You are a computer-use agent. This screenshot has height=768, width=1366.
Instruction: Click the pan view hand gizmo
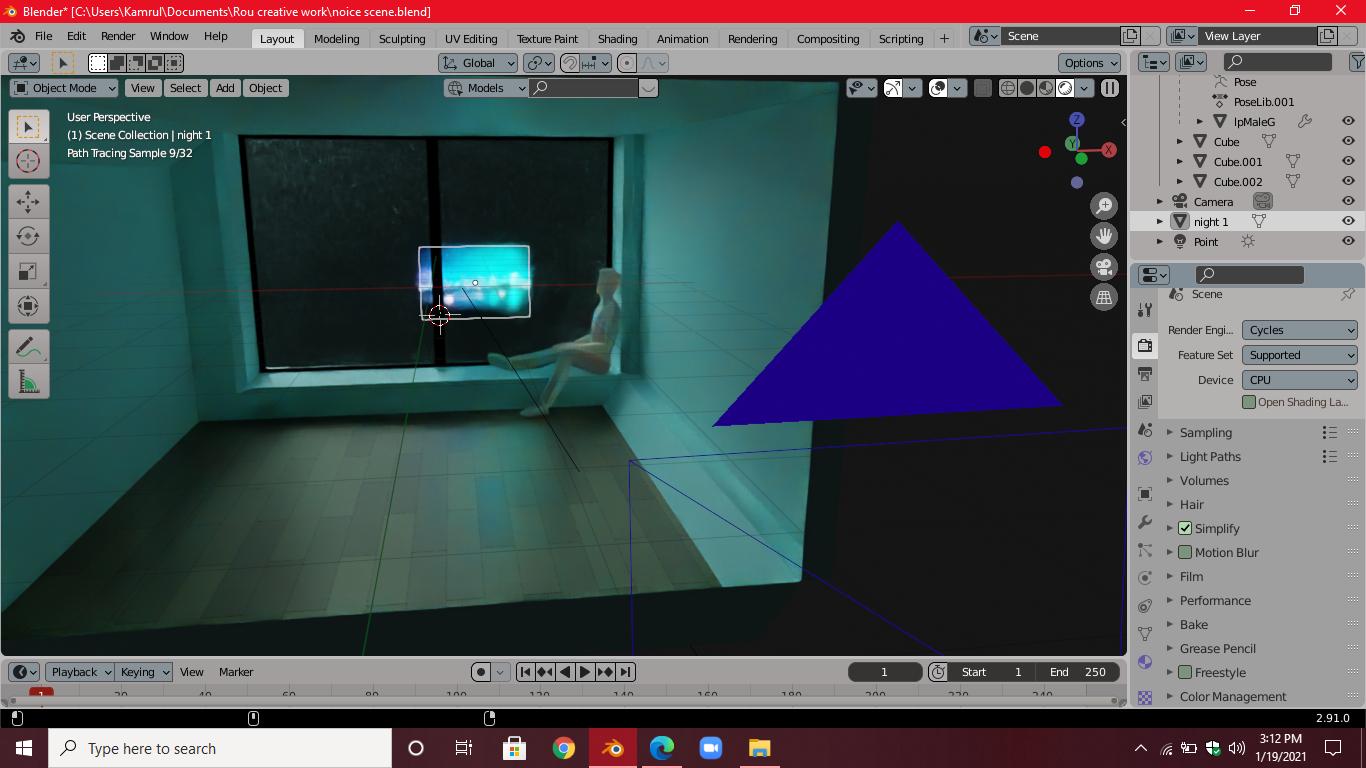click(1104, 236)
